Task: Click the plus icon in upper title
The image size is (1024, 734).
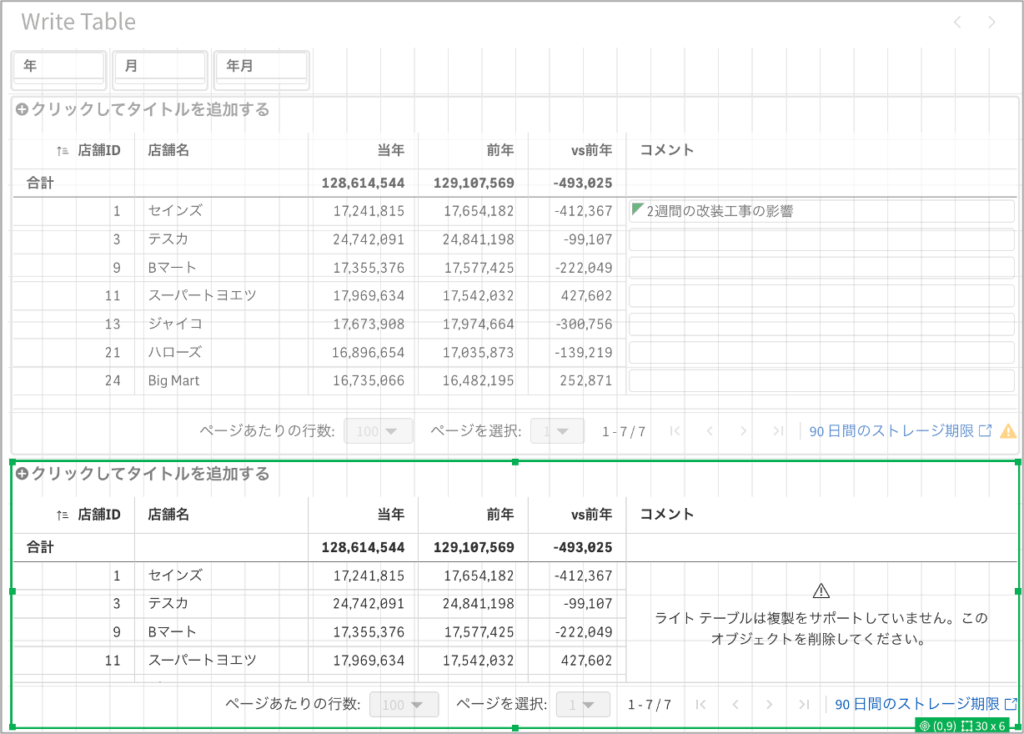Action: [x=21, y=110]
